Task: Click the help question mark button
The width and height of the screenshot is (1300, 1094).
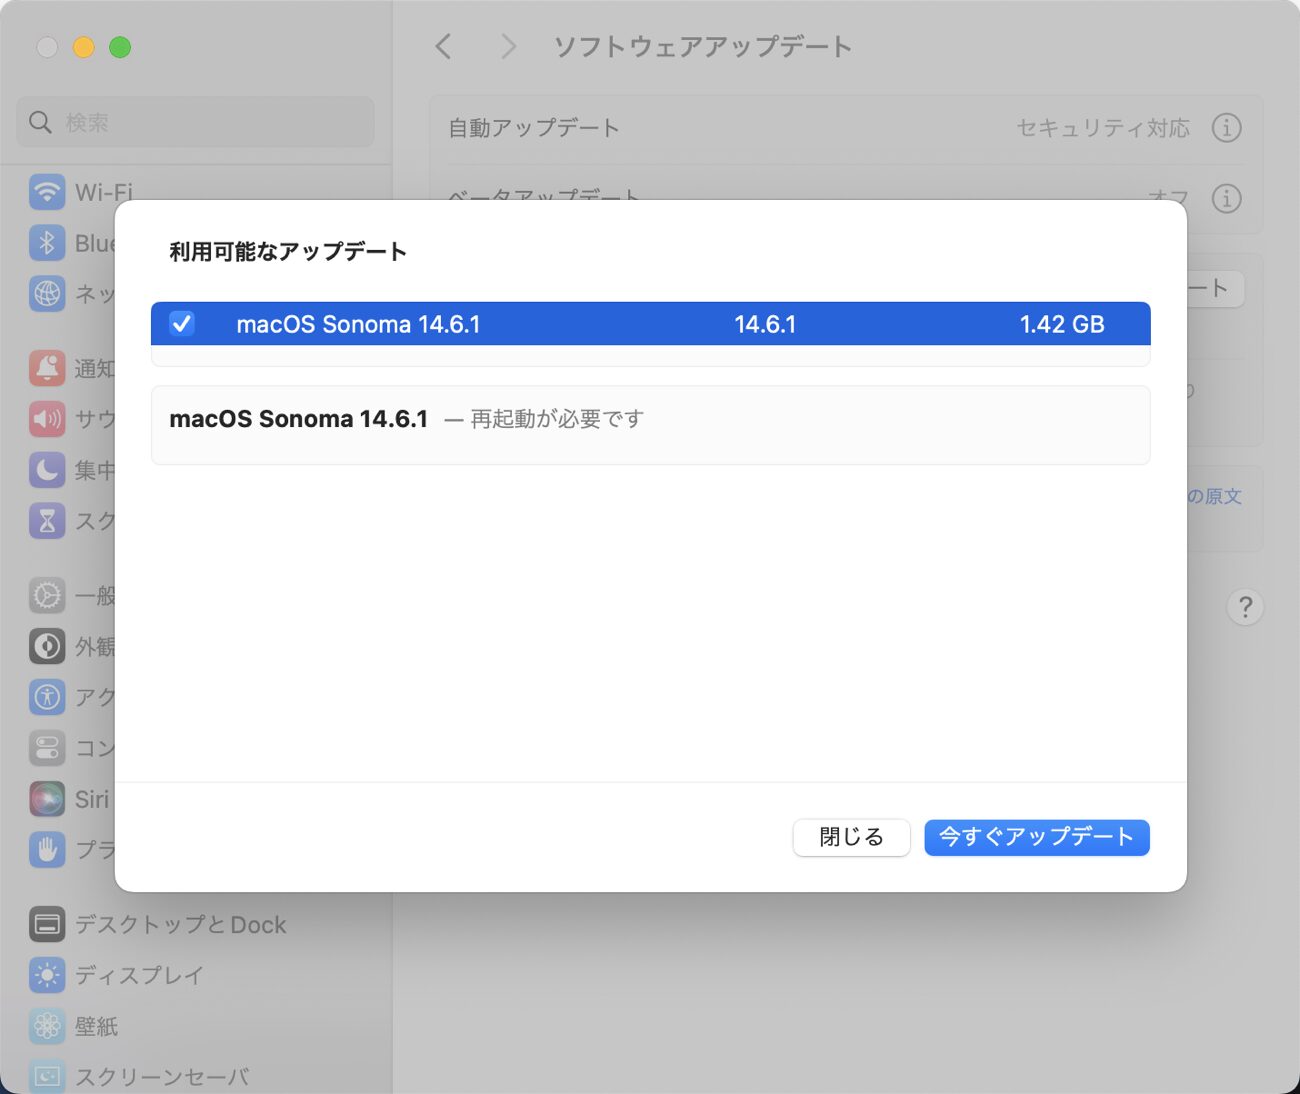Action: (x=1245, y=607)
